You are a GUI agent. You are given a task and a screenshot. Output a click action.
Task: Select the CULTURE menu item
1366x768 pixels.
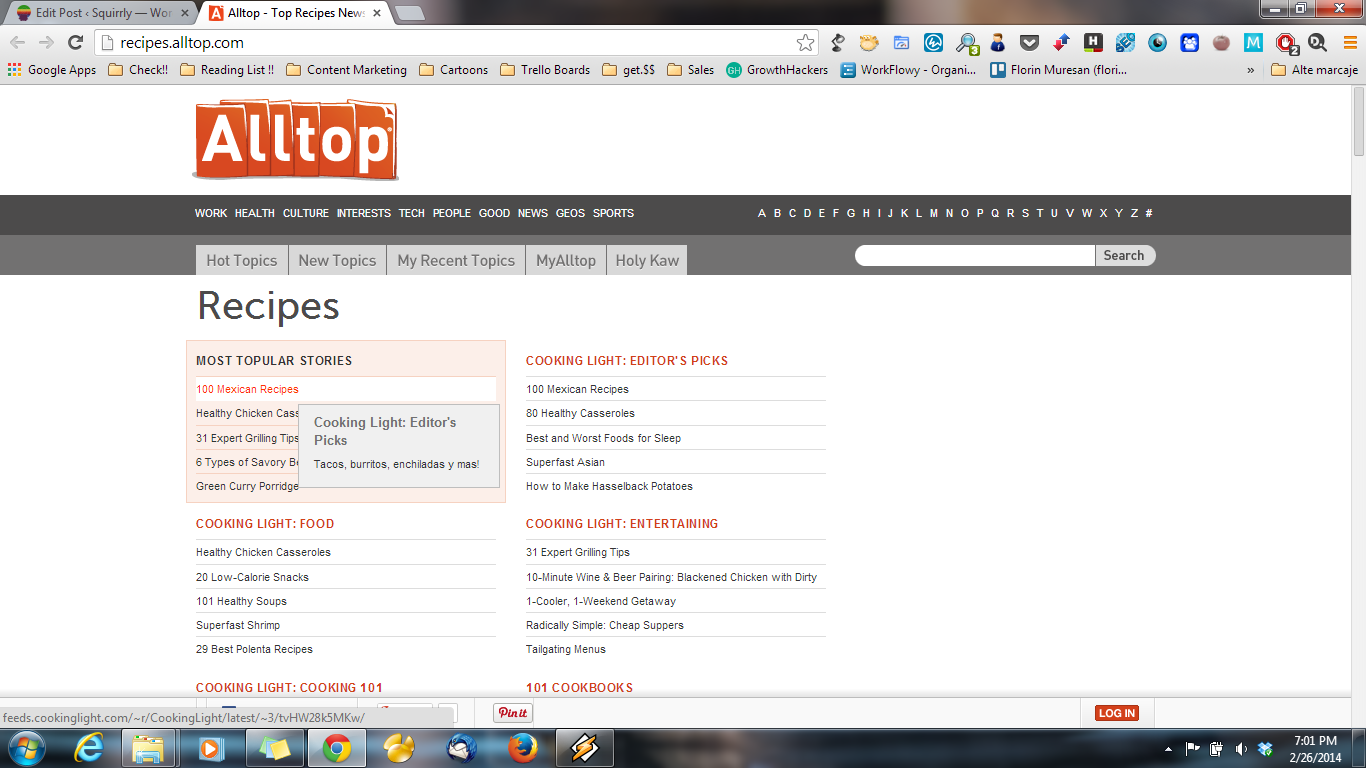305,213
